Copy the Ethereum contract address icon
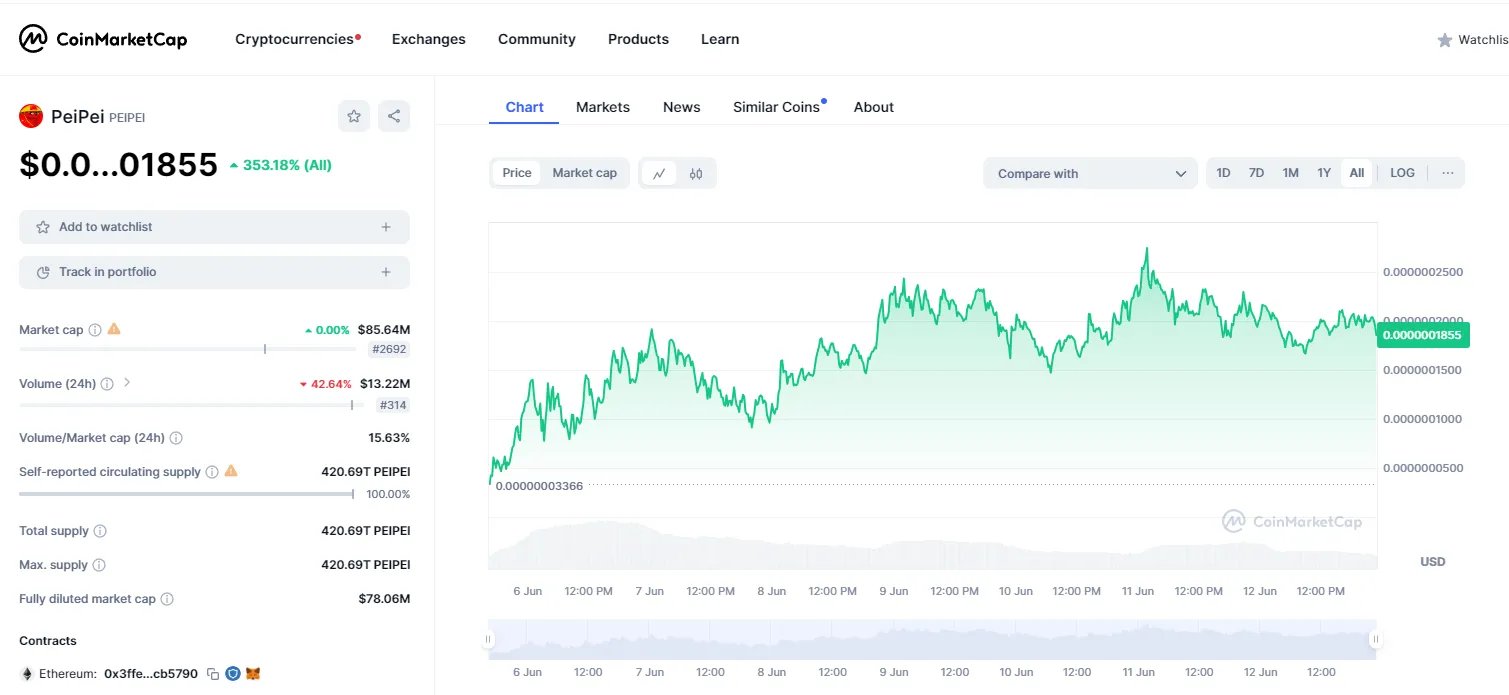 pyautogui.click(x=213, y=674)
